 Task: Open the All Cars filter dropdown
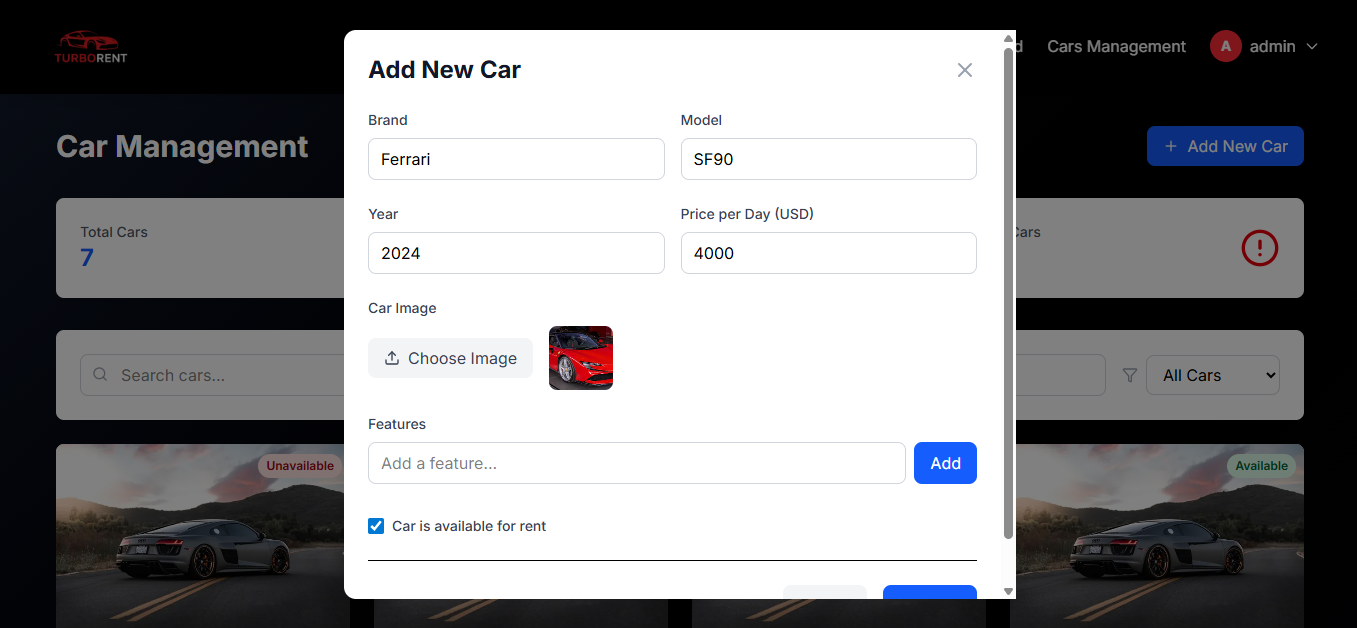[x=1213, y=375]
